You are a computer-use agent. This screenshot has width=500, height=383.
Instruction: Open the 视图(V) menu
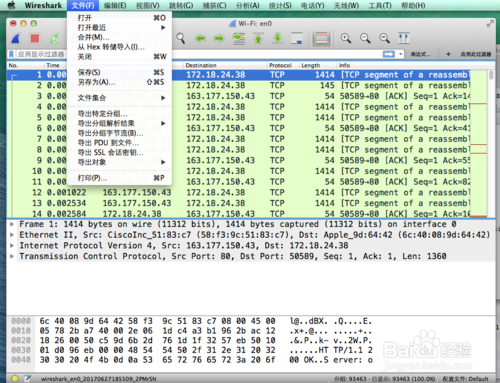click(148, 6)
